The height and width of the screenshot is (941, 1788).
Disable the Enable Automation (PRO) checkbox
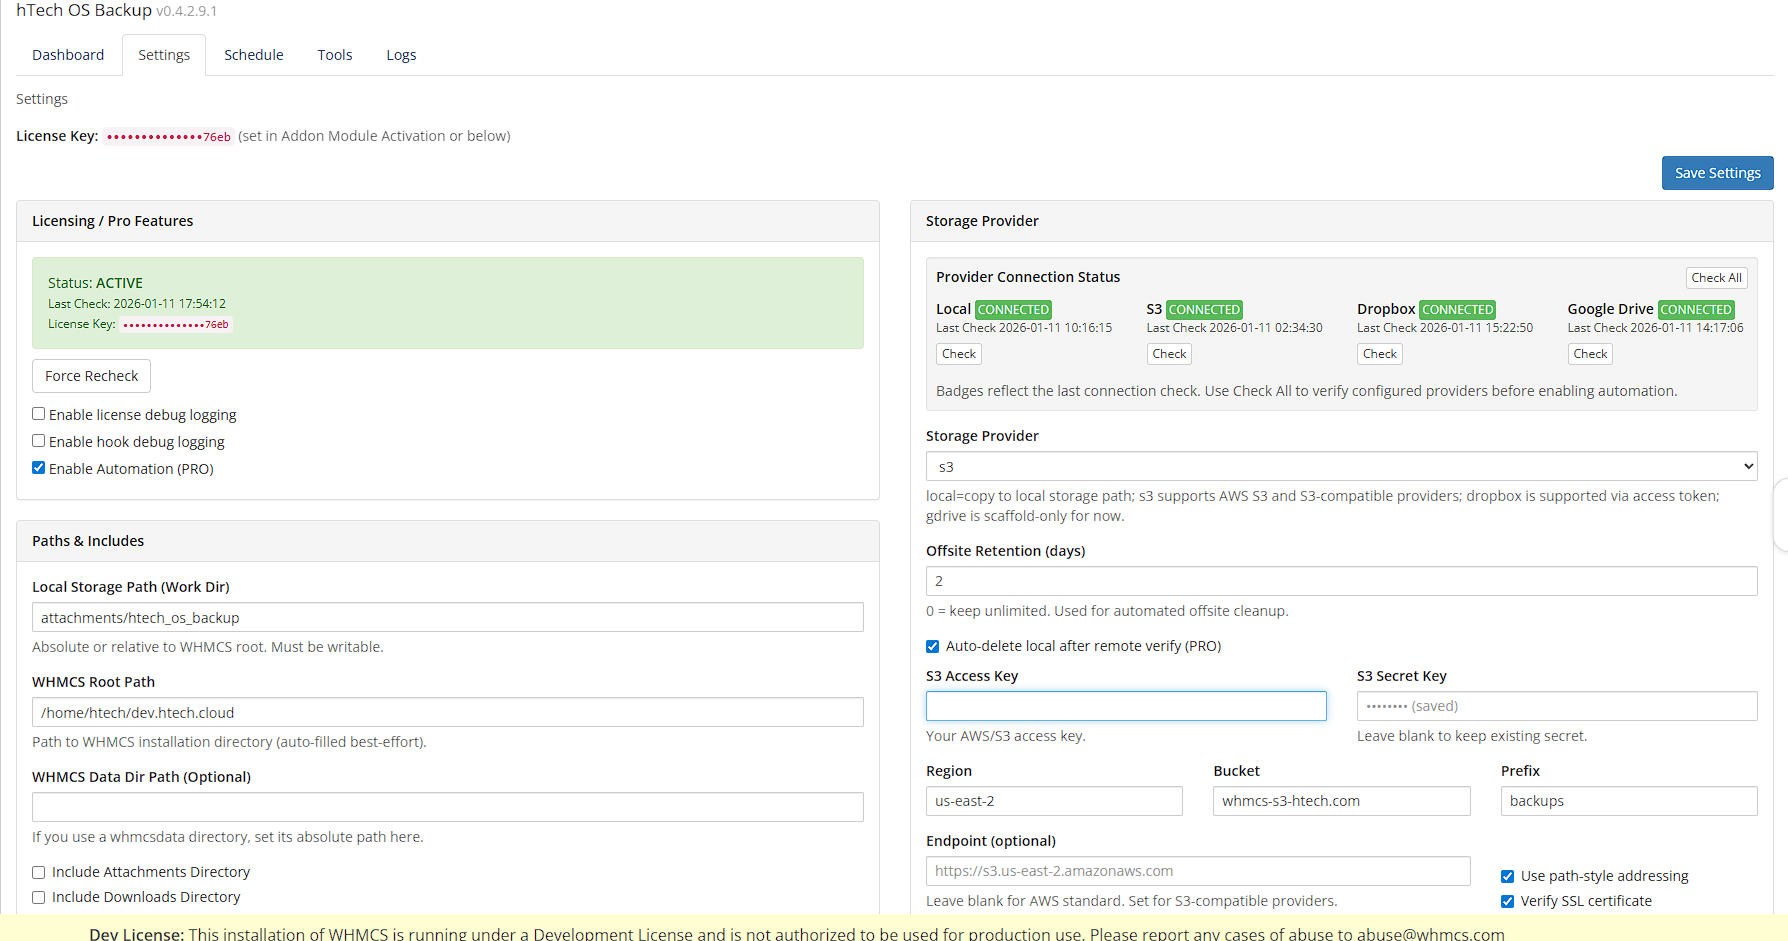39,468
